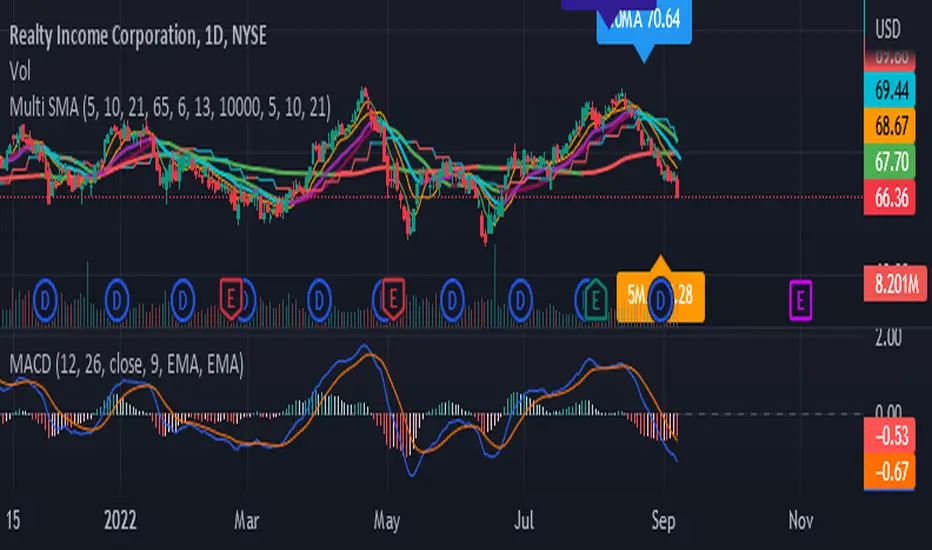Open the July dividend D marker
The image size is (932, 550).
coord(521,300)
